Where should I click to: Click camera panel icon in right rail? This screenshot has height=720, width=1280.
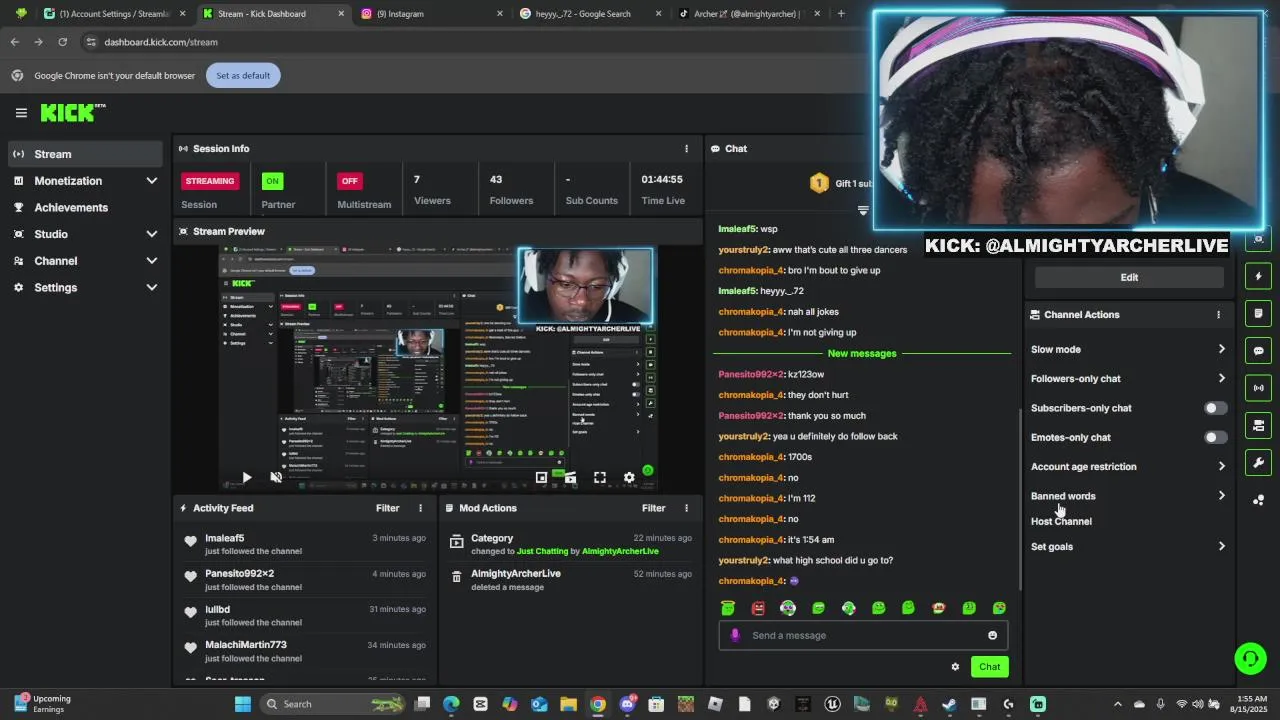coord(1258,425)
